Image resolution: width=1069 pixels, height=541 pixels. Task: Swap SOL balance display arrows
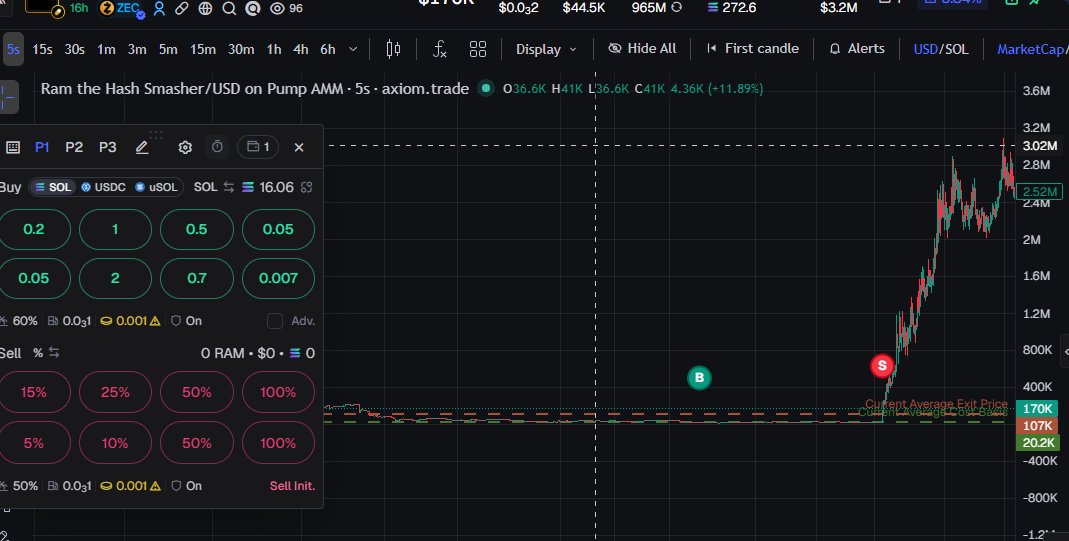[228, 187]
